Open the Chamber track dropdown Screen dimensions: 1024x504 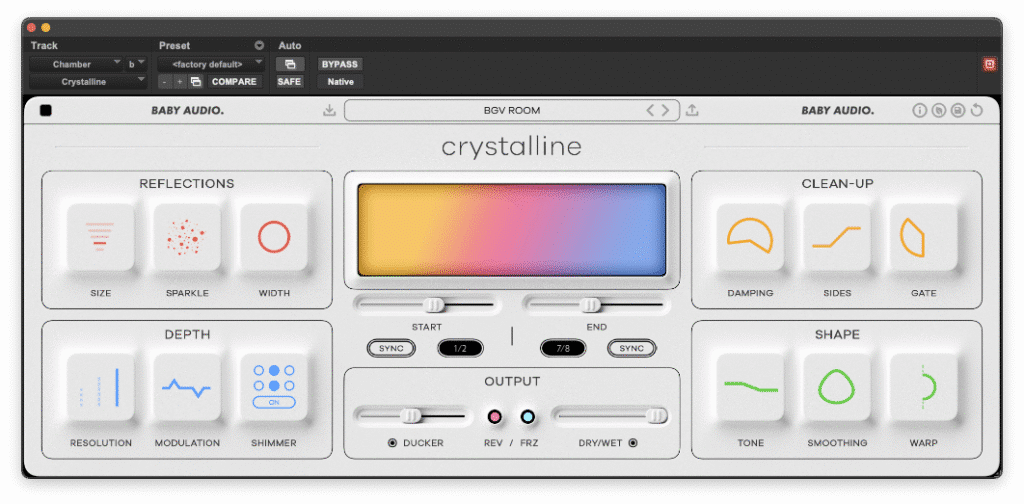[x=76, y=64]
